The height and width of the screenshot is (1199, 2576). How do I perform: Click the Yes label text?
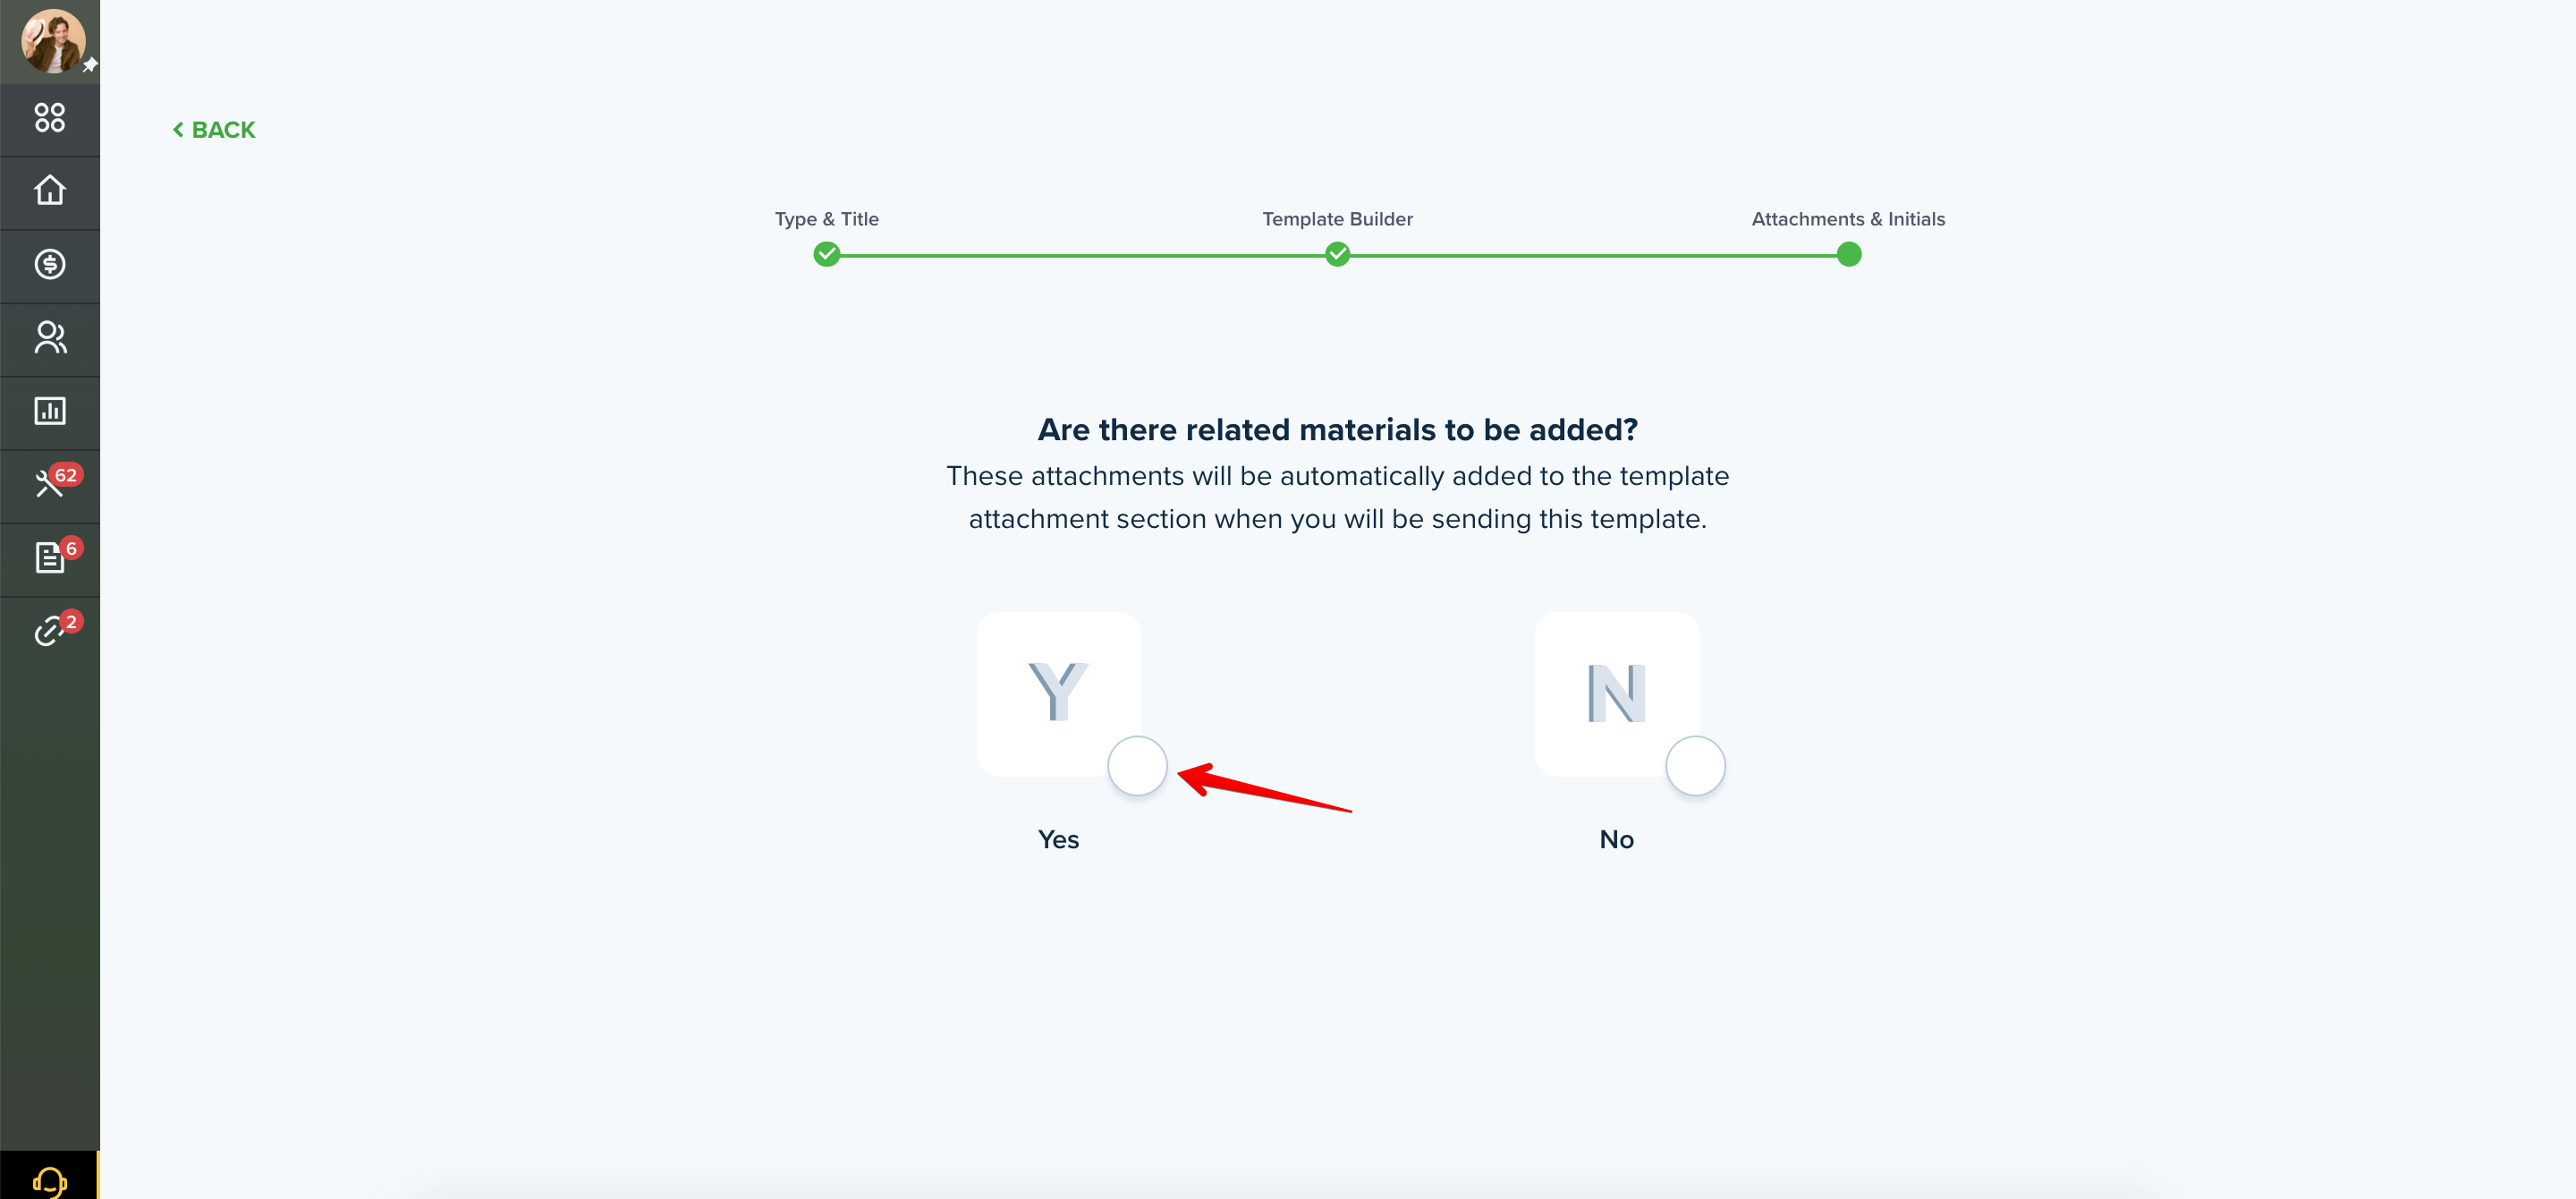coord(1058,840)
